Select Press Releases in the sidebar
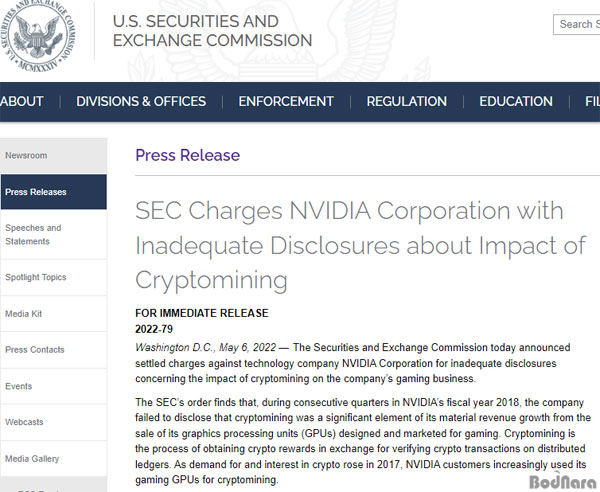The width and height of the screenshot is (600, 492). tap(54, 192)
